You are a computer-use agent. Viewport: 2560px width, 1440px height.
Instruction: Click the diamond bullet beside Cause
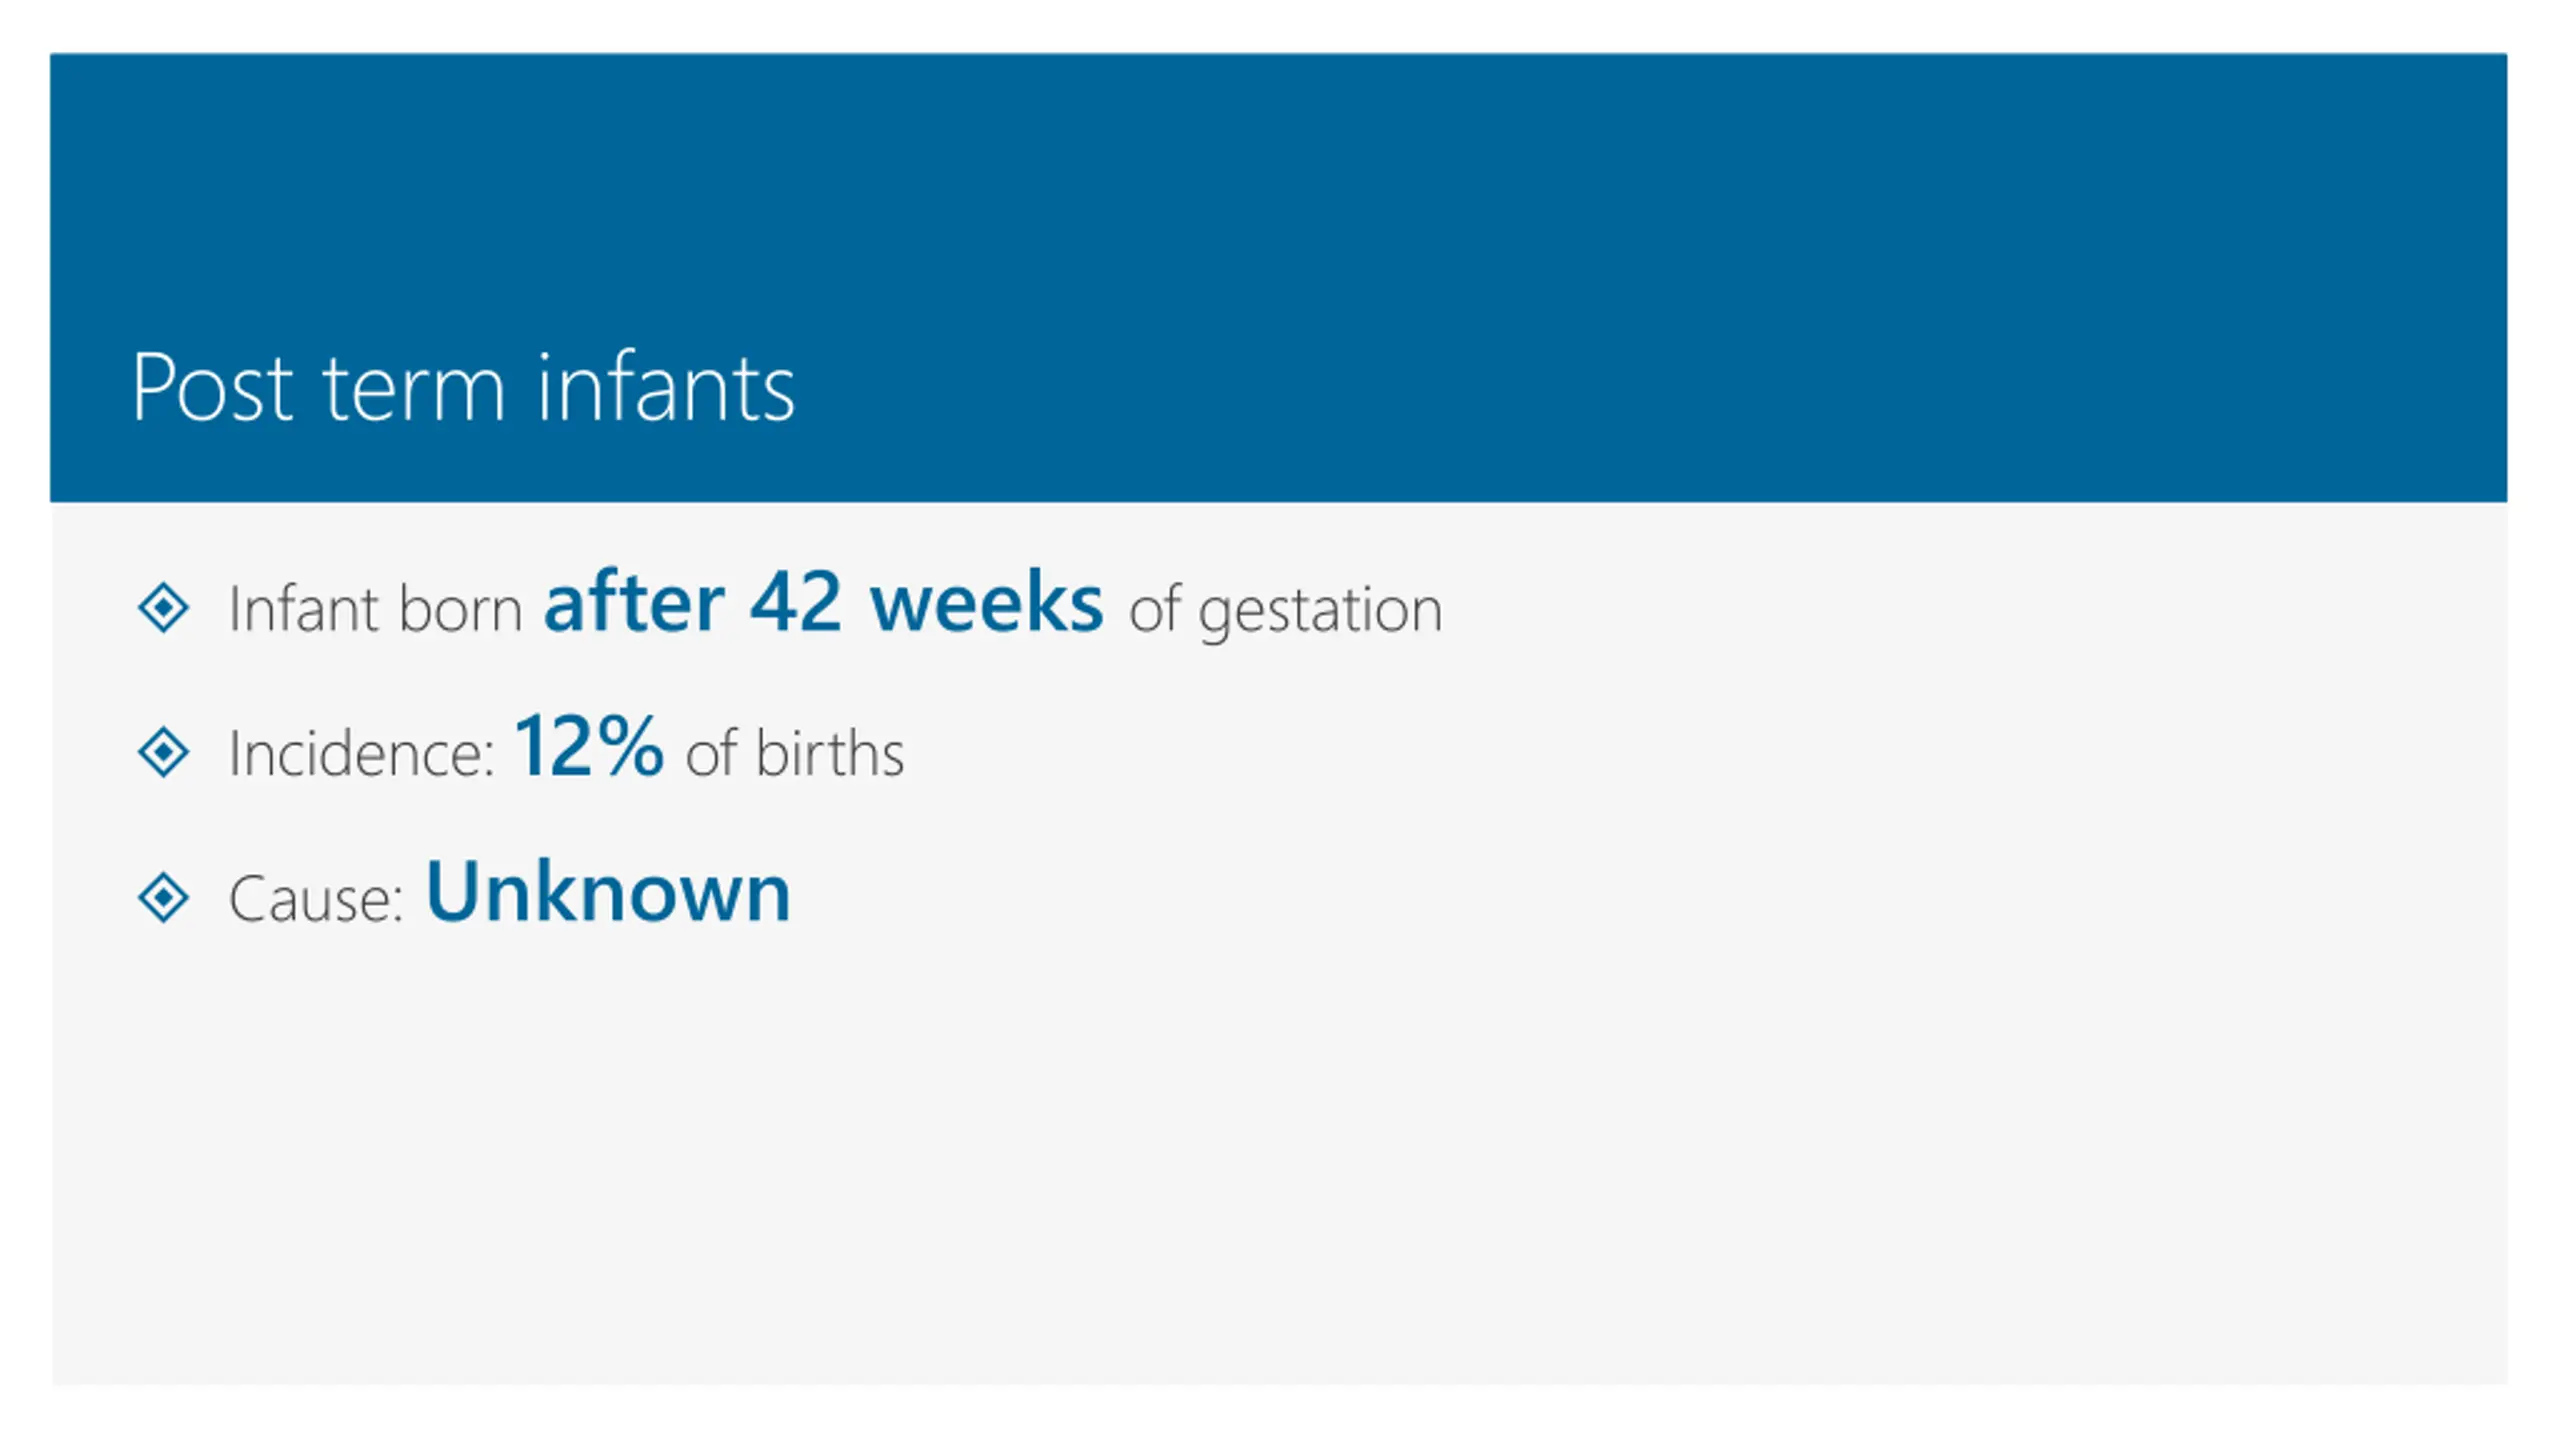[x=163, y=897]
